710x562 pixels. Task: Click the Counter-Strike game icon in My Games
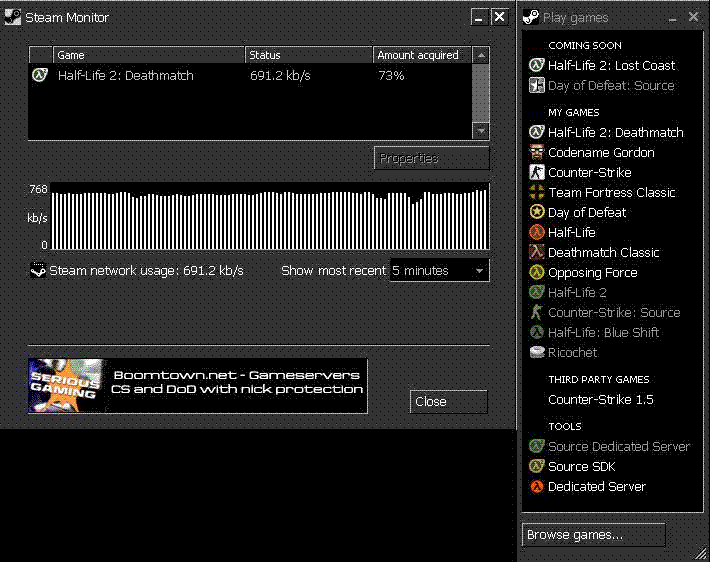(x=537, y=172)
